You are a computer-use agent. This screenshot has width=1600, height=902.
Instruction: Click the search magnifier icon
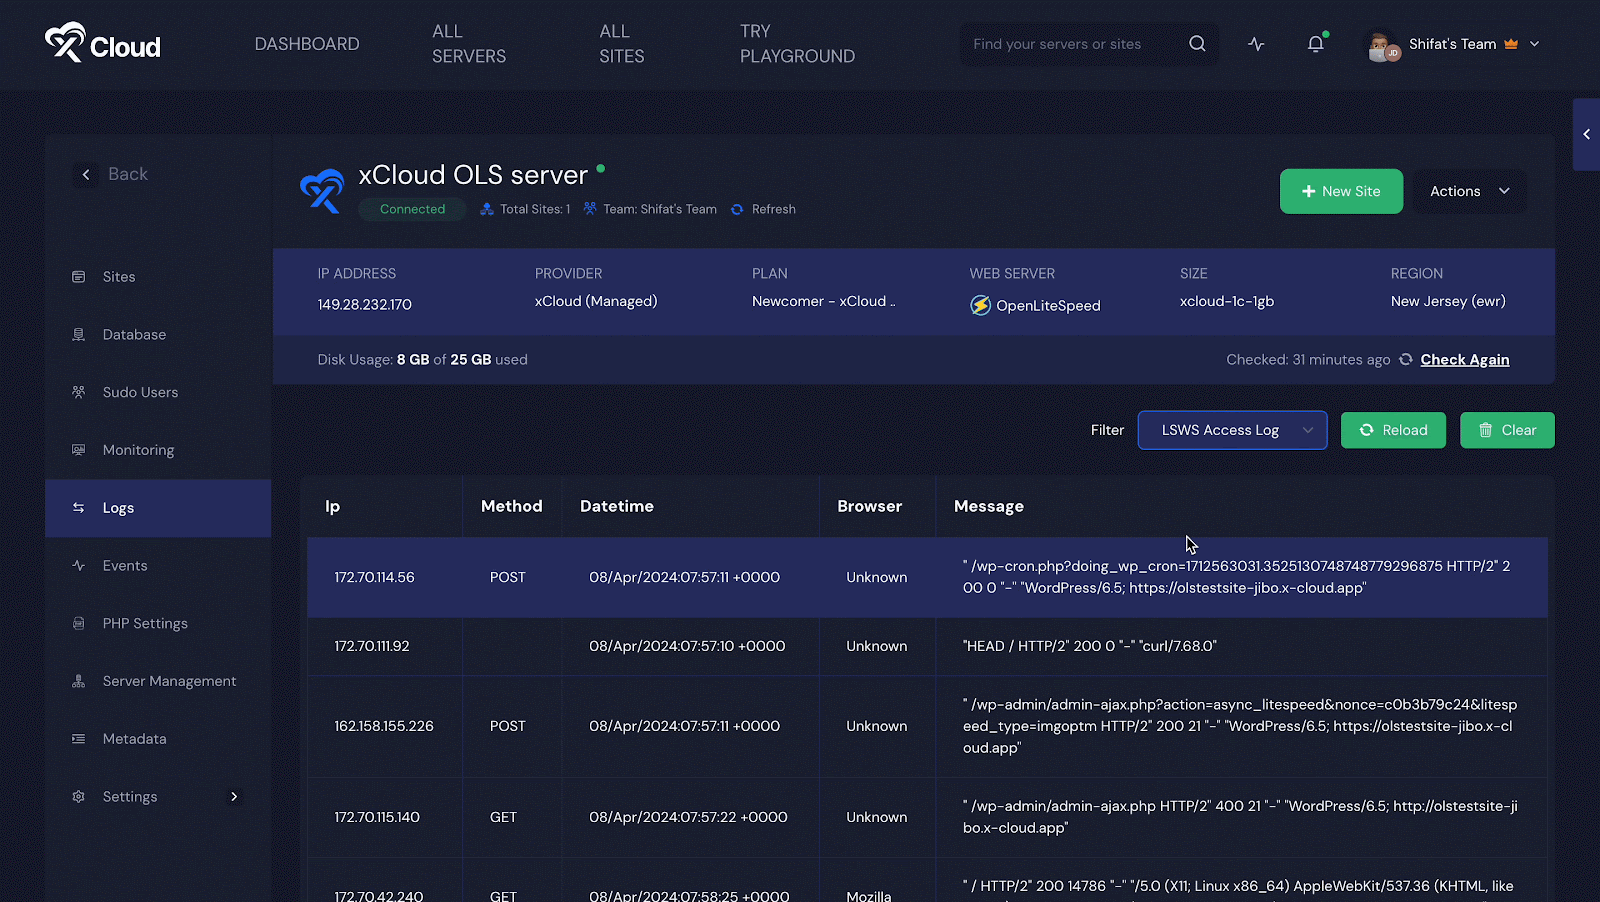tap(1197, 44)
